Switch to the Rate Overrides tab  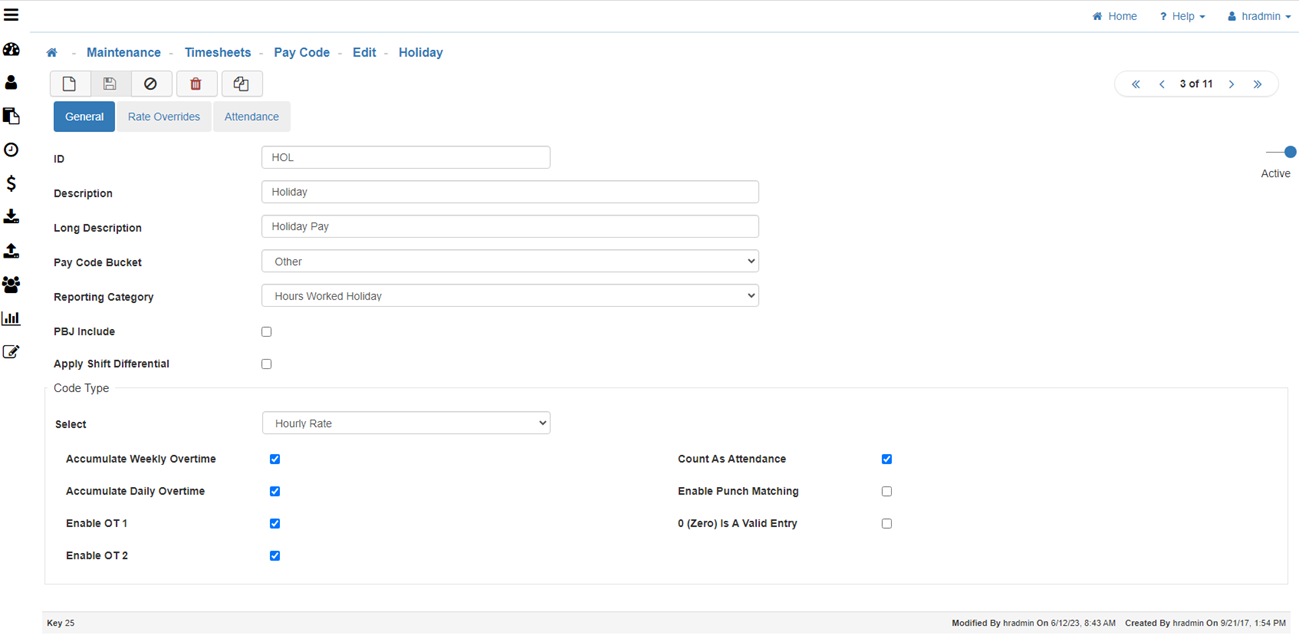click(164, 117)
